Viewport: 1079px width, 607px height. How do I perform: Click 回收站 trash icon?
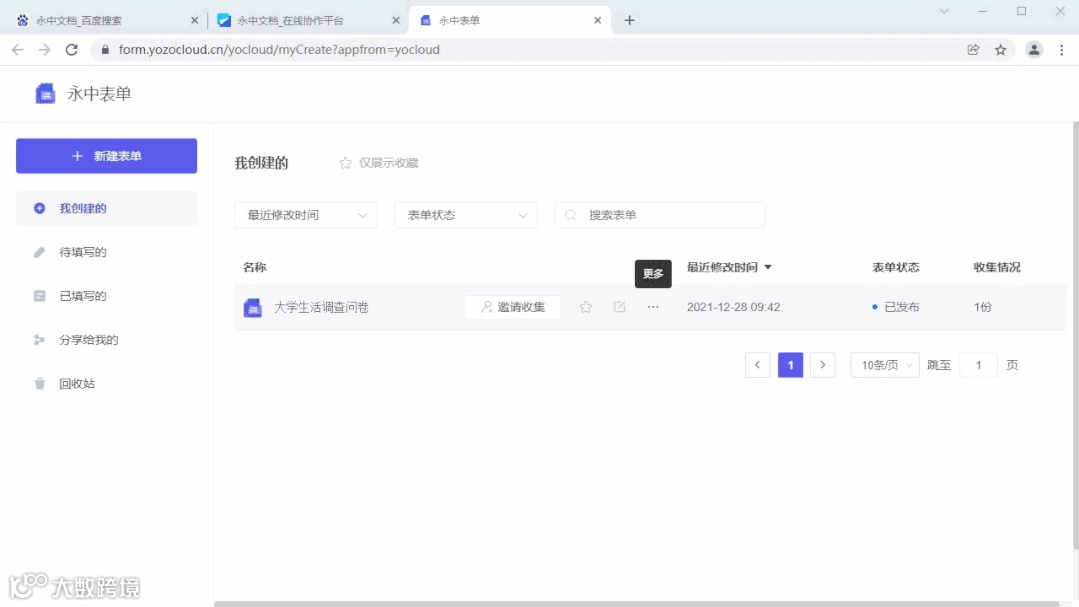(39, 383)
